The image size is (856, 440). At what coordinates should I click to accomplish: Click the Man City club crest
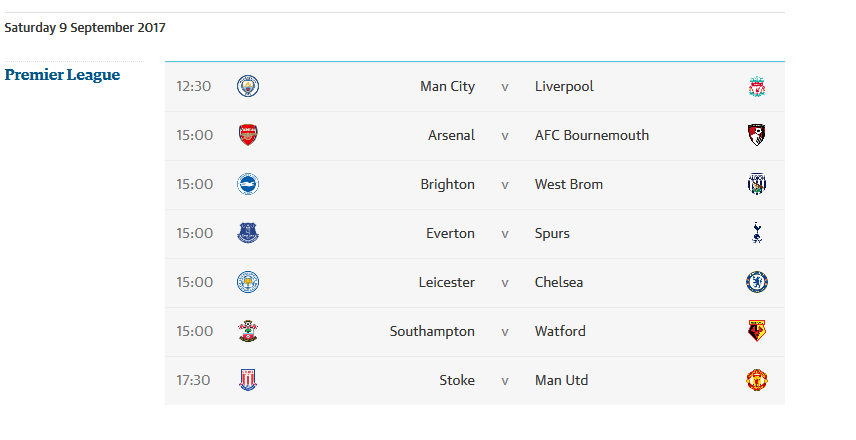tap(247, 87)
